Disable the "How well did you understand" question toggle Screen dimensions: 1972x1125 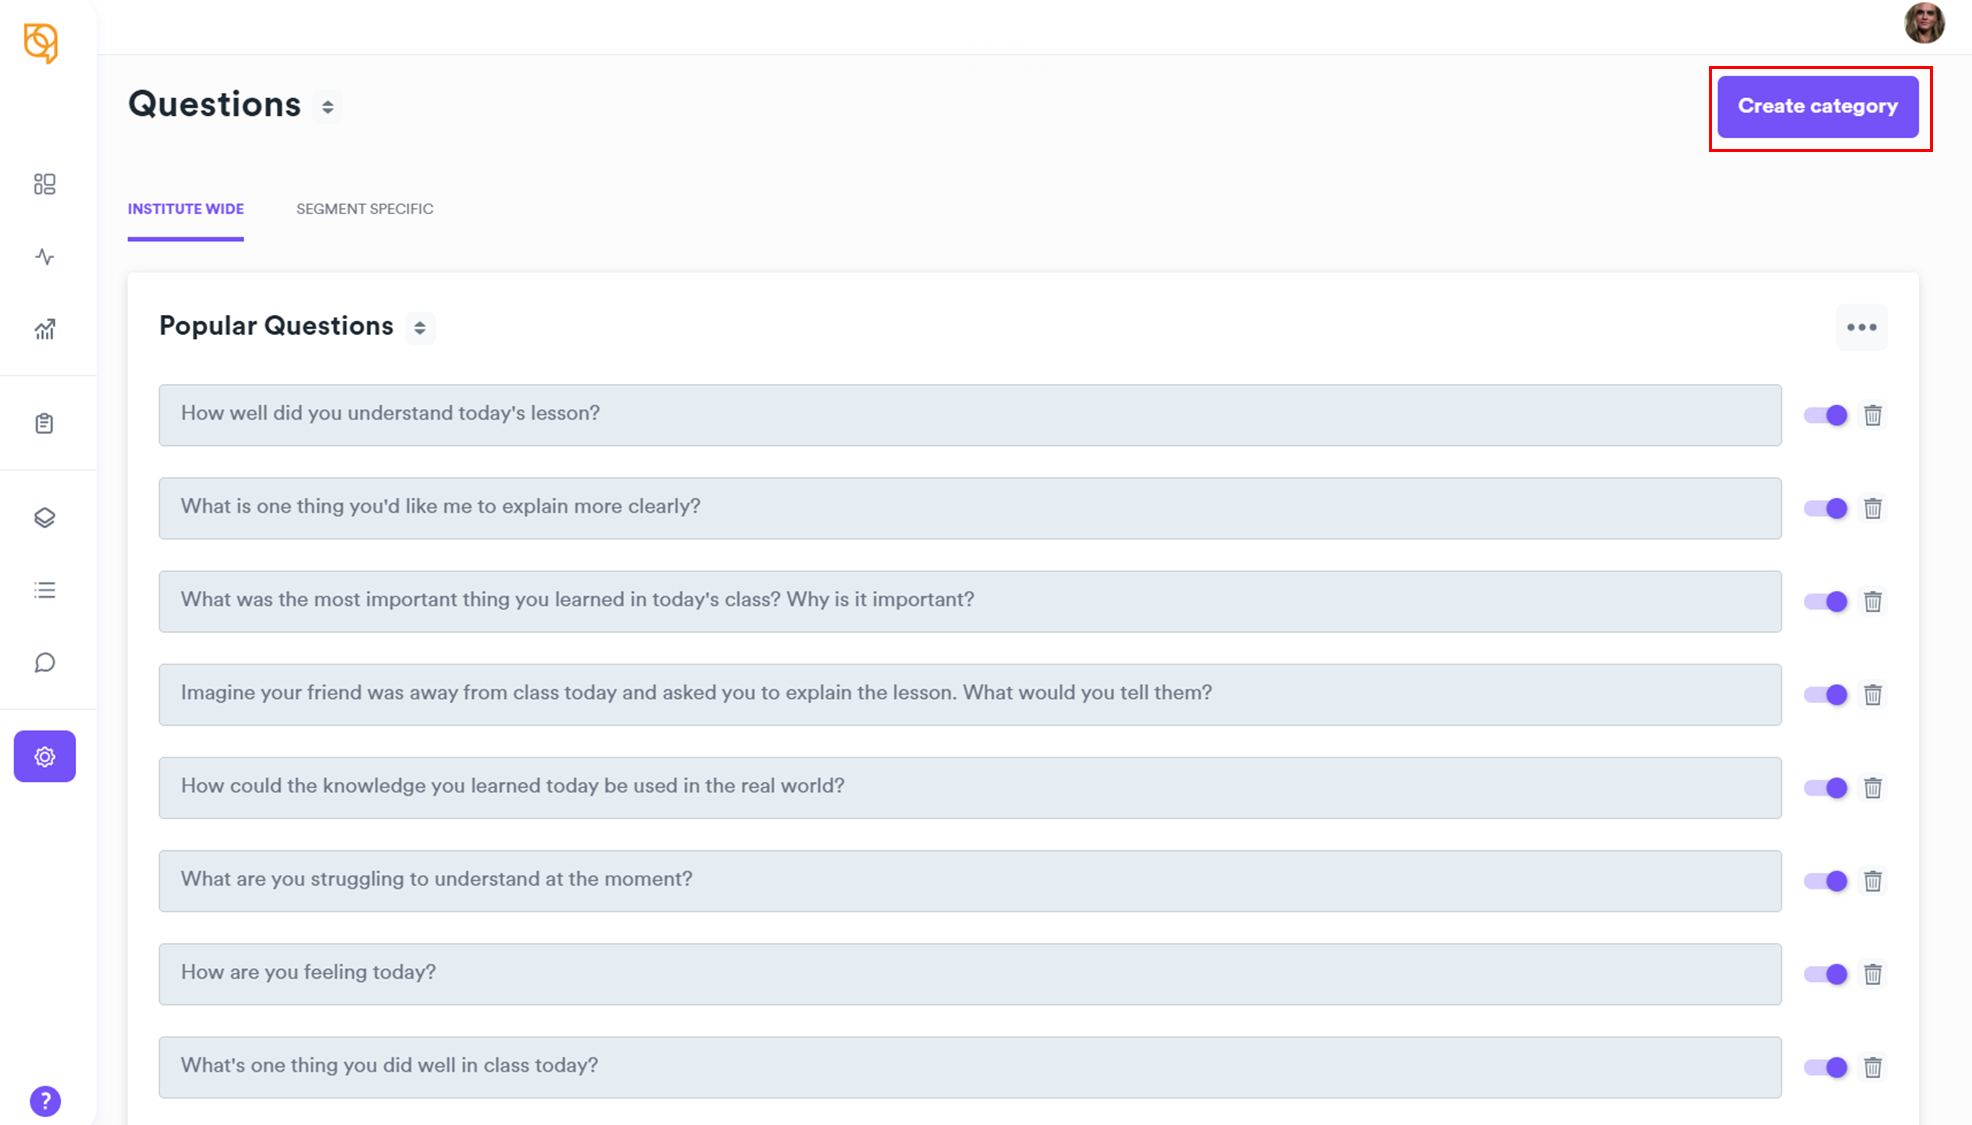tap(1825, 415)
